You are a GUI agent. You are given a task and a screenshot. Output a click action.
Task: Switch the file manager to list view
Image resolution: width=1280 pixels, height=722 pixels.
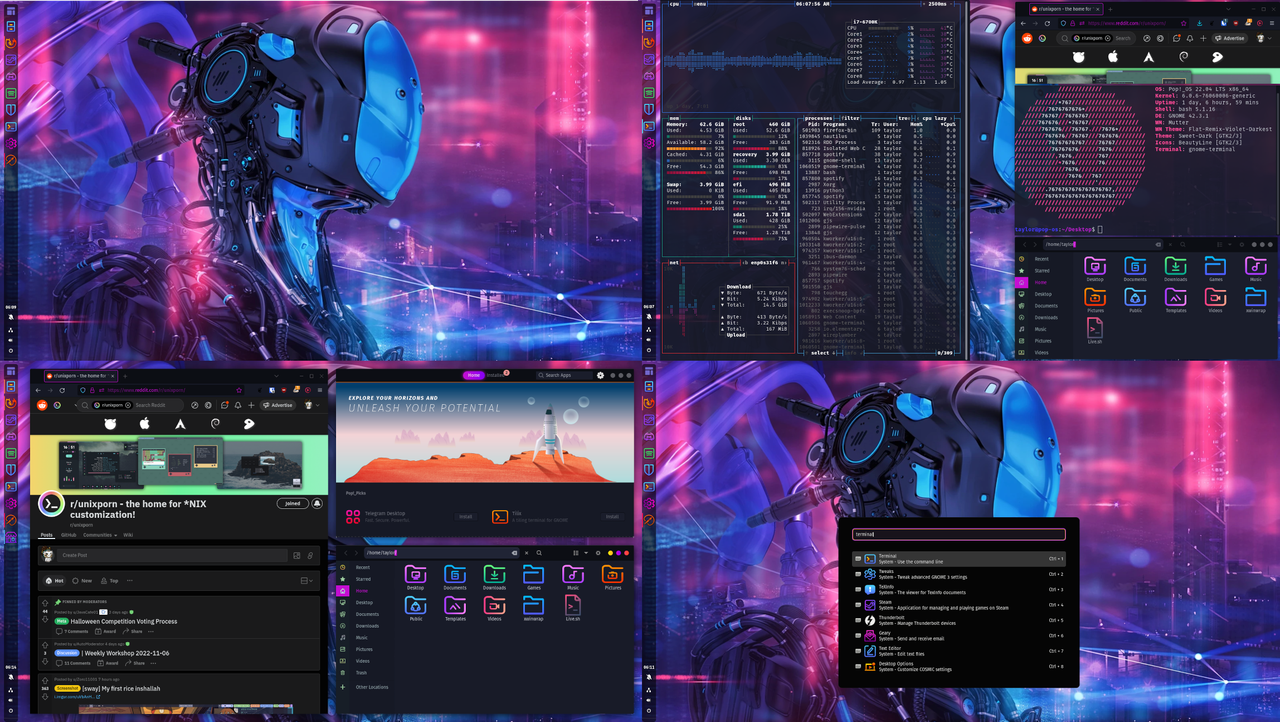coord(575,551)
